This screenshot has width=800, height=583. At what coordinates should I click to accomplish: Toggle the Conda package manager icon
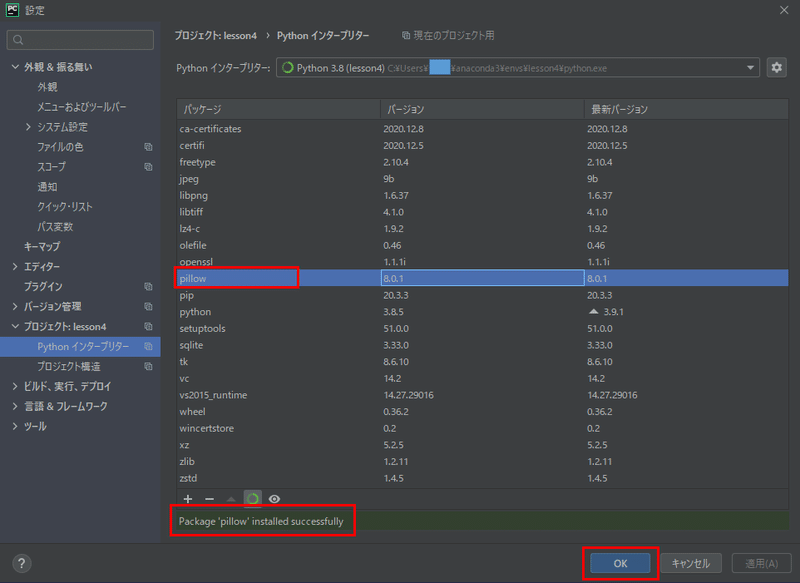click(253, 499)
